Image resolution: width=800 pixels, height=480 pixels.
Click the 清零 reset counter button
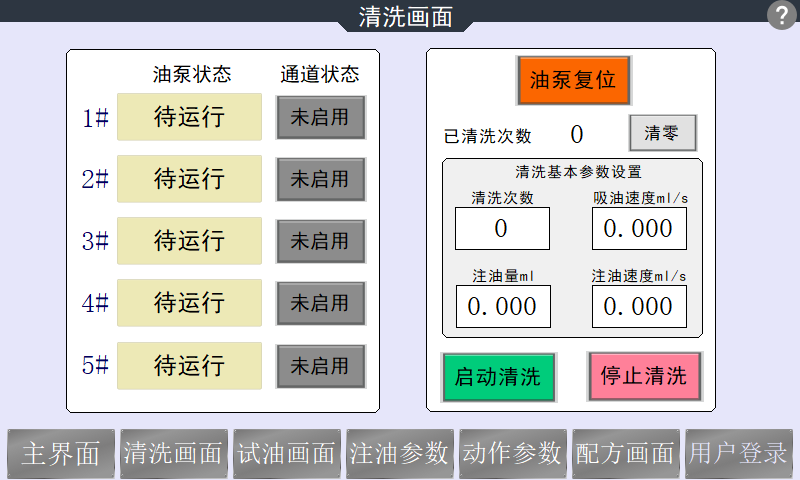662,133
